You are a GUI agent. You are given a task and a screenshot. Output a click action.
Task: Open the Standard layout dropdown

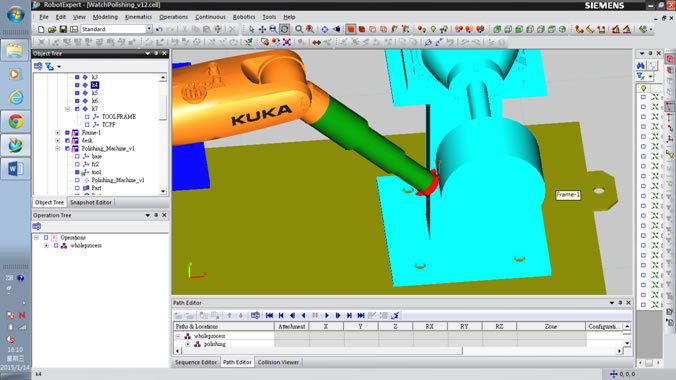[149, 29]
